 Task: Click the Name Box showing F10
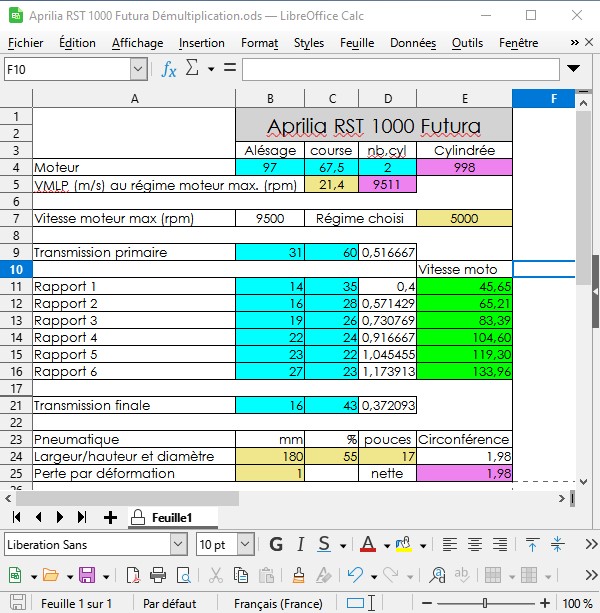[68, 69]
